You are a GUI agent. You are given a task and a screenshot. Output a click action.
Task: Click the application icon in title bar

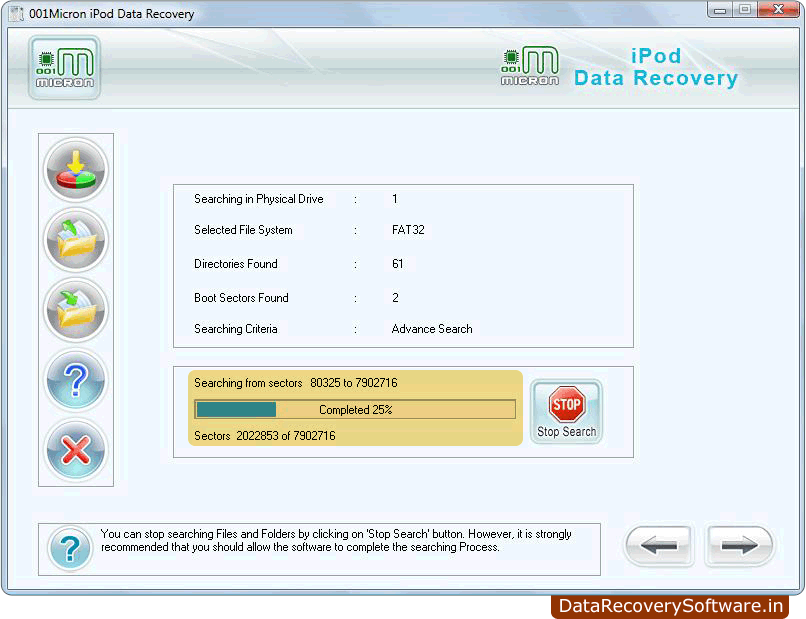[16, 13]
